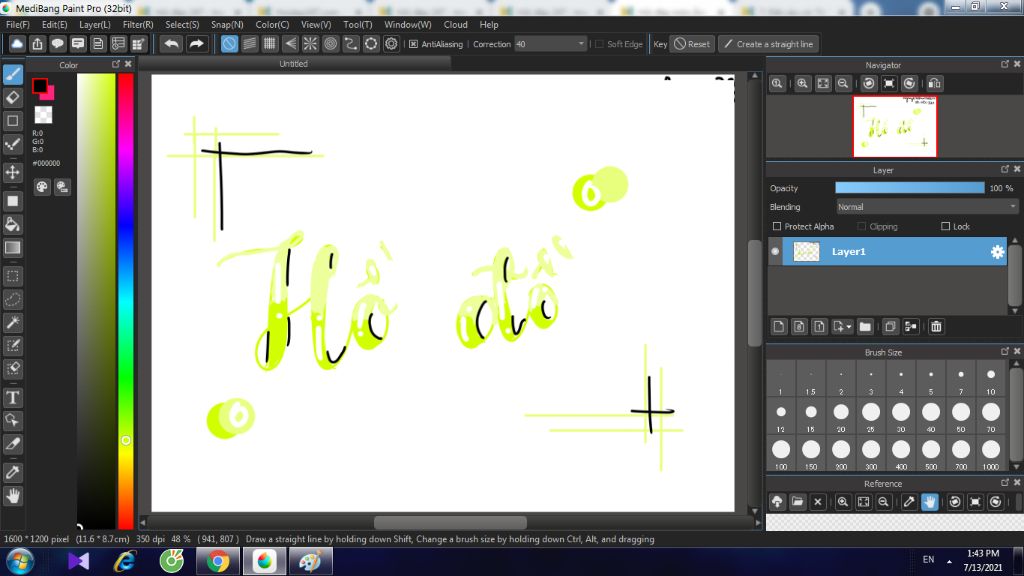Select the Brush tool in left toolbar
The height and width of the screenshot is (576, 1024).
(12, 74)
